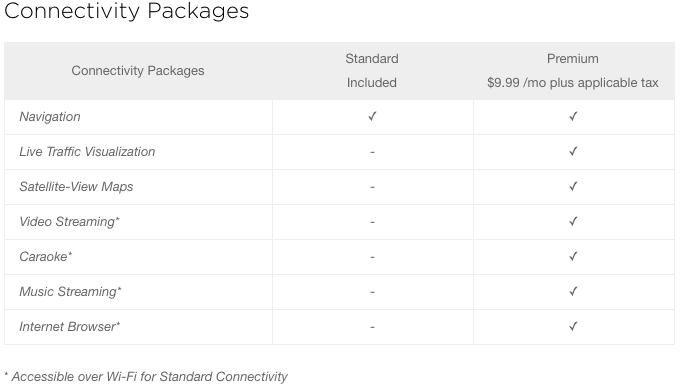Screen dimensions: 686x390
Task: Select the Live Traffic Visualization label
Action: coord(87,152)
